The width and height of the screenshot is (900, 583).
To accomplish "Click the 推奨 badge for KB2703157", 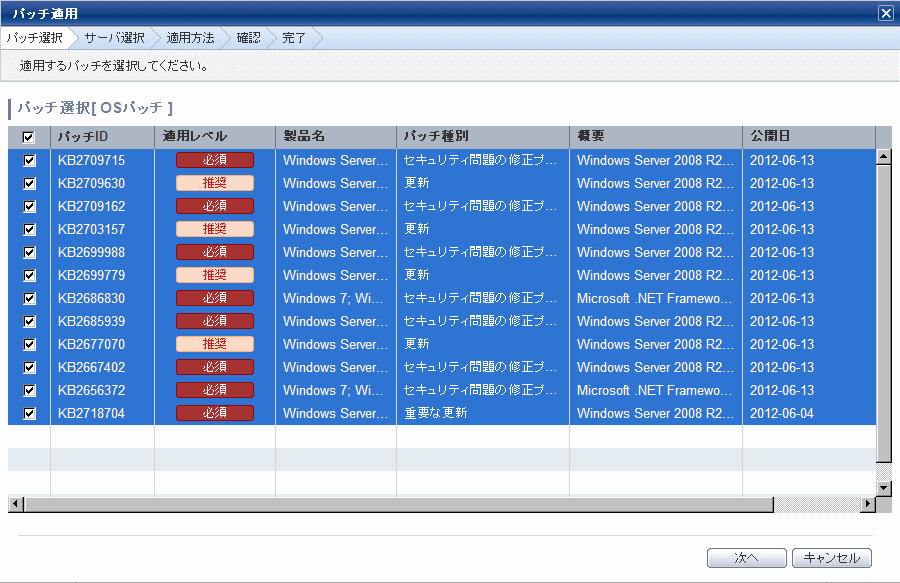I will click(215, 229).
